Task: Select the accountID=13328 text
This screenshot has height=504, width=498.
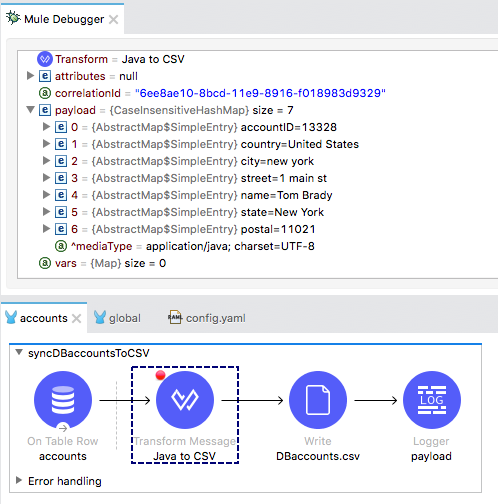Action: point(289,127)
